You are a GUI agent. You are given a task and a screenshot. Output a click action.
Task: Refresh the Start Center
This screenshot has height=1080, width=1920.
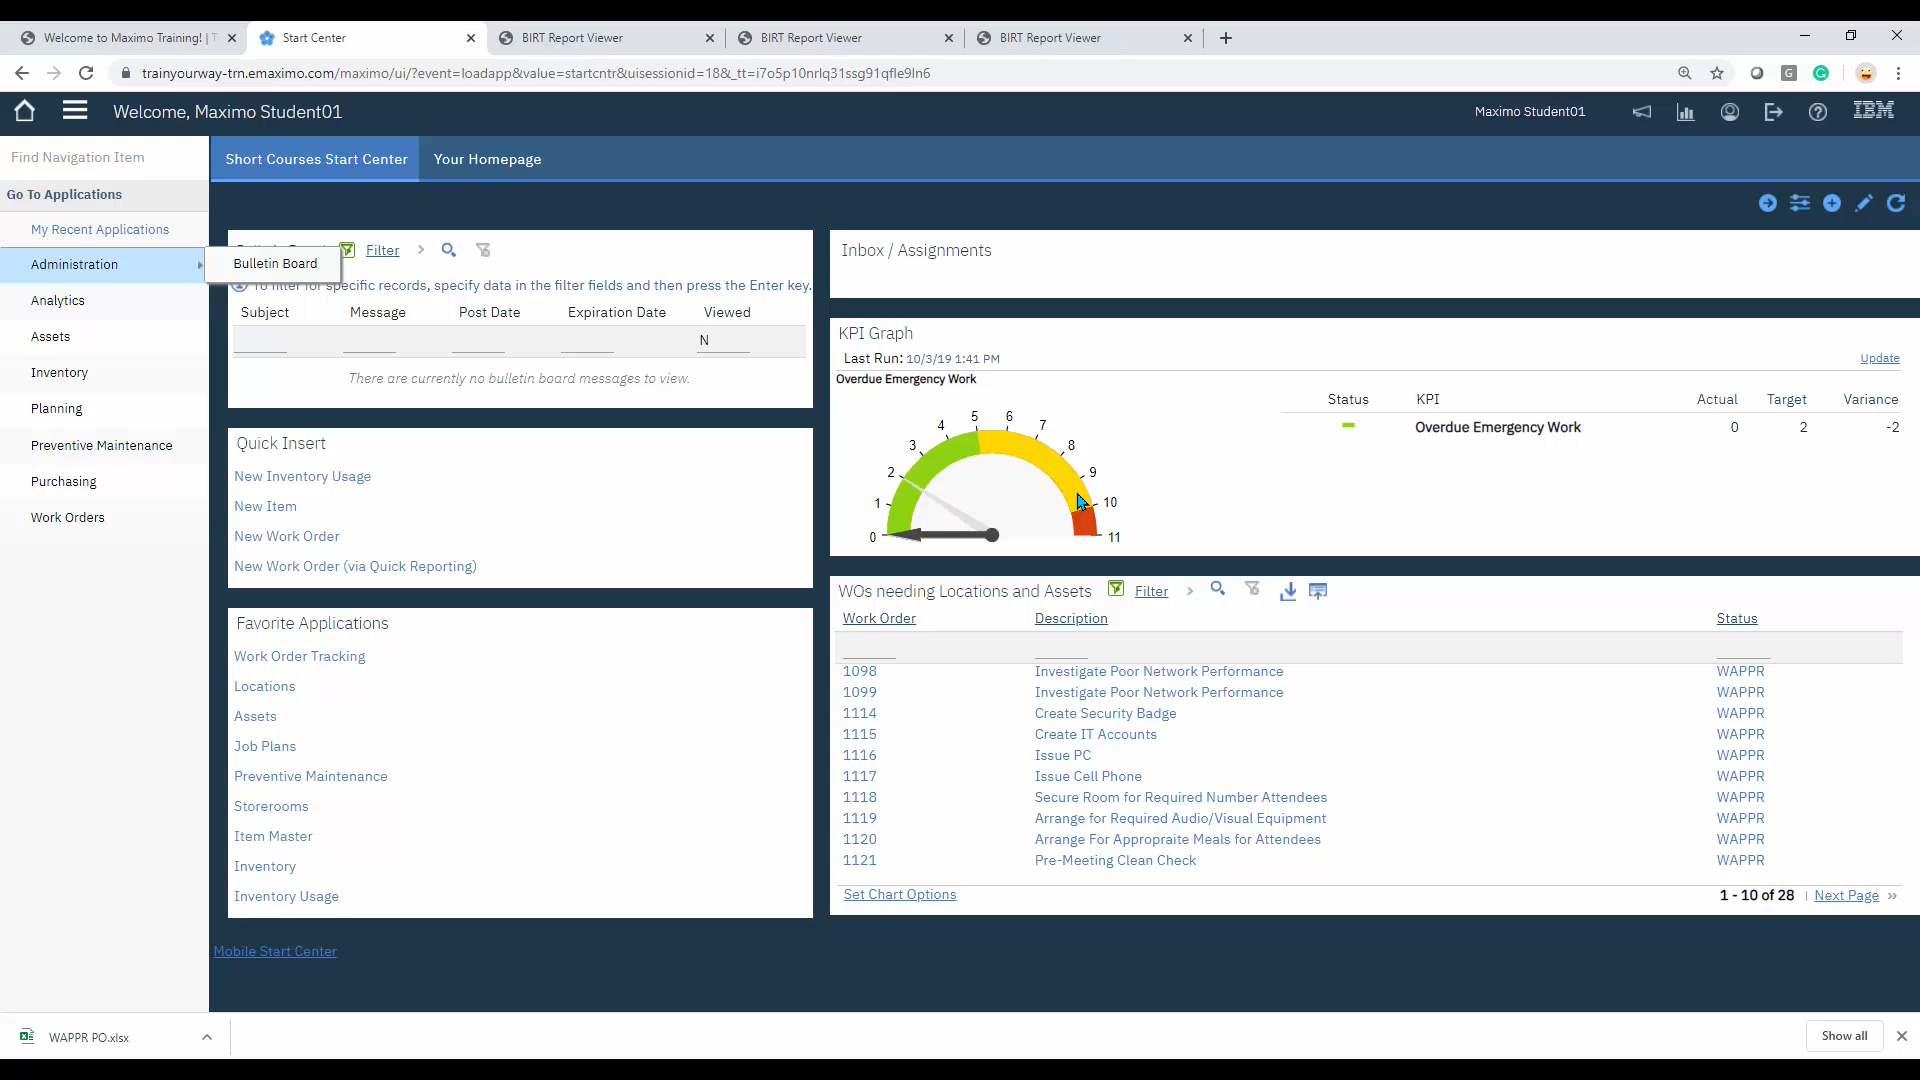(x=1896, y=203)
